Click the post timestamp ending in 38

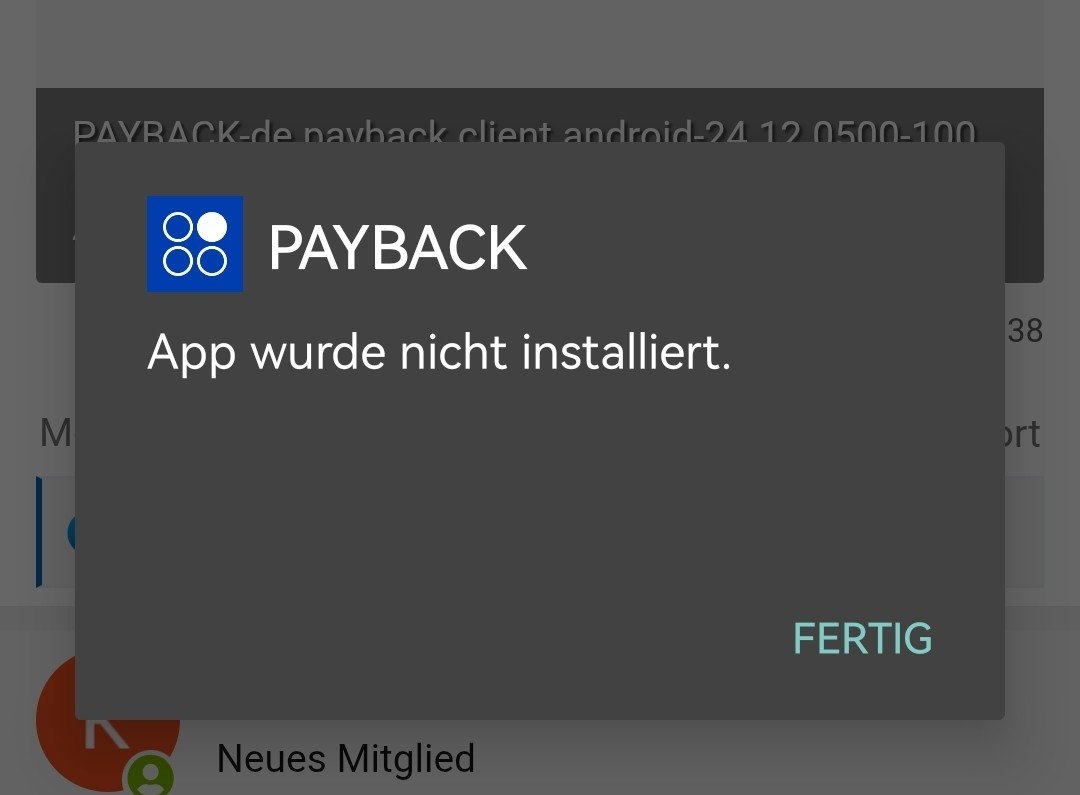pyautogui.click(x=1025, y=331)
